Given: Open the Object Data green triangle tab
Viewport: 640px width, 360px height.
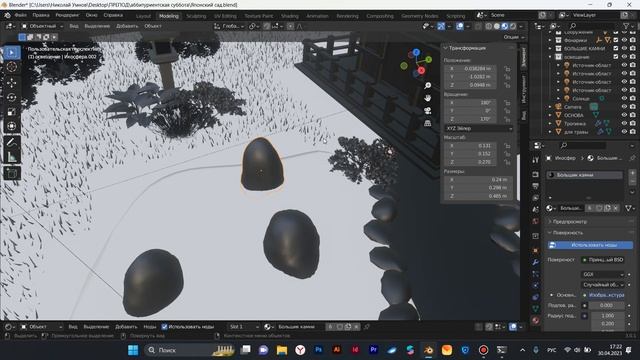Looking at the screenshot, I should point(536,309).
